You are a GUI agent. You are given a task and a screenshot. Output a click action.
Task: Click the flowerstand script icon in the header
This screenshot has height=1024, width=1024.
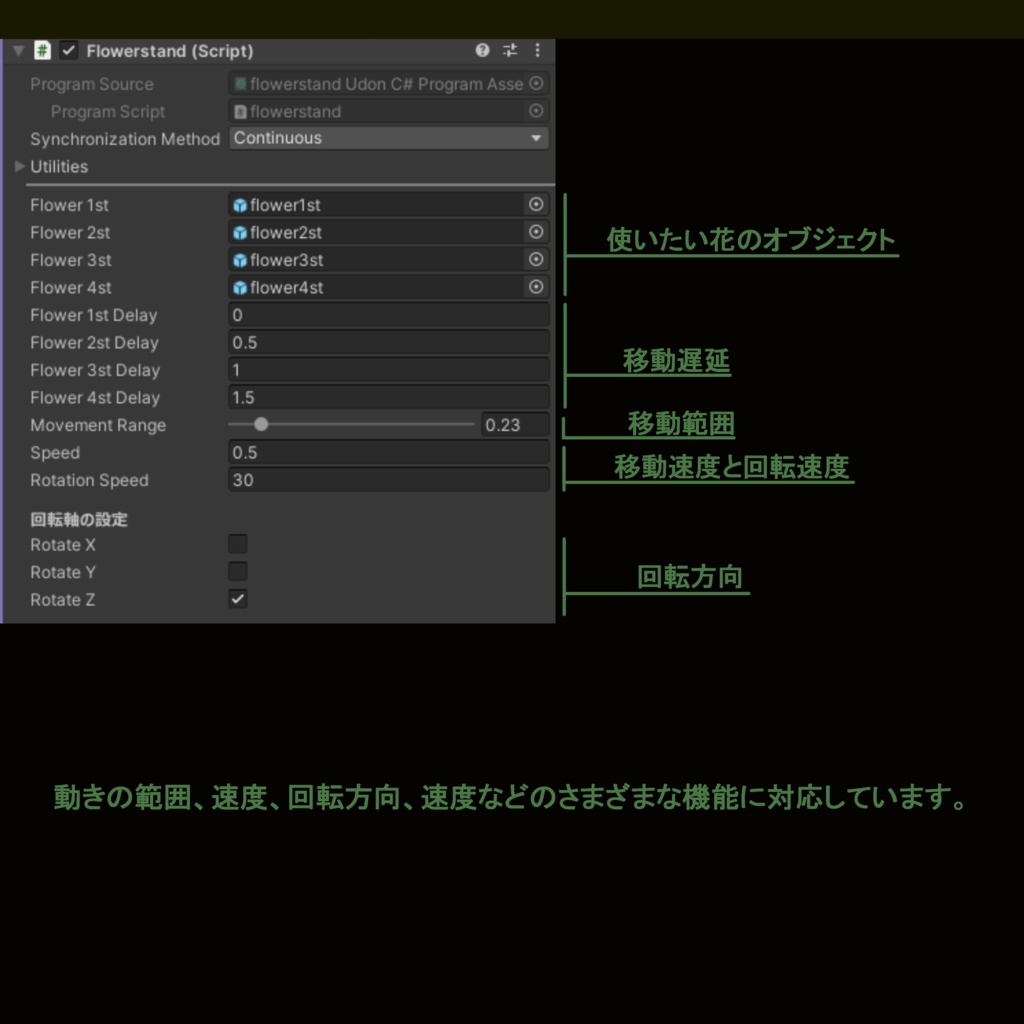click(41, 50)
